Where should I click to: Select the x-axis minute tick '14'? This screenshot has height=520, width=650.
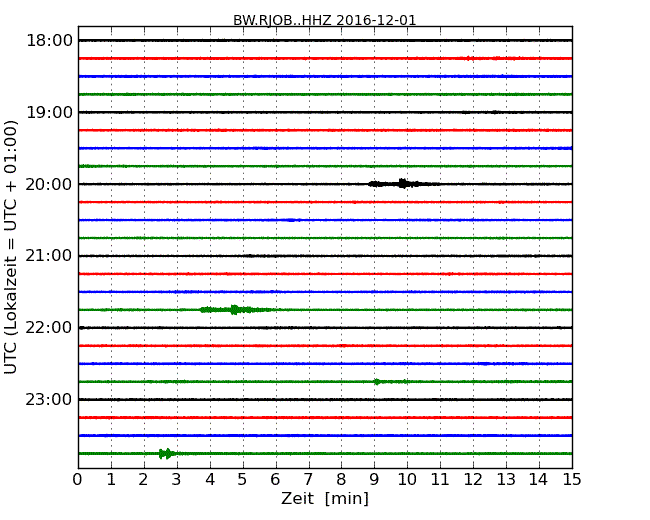[x=539, y=480]
